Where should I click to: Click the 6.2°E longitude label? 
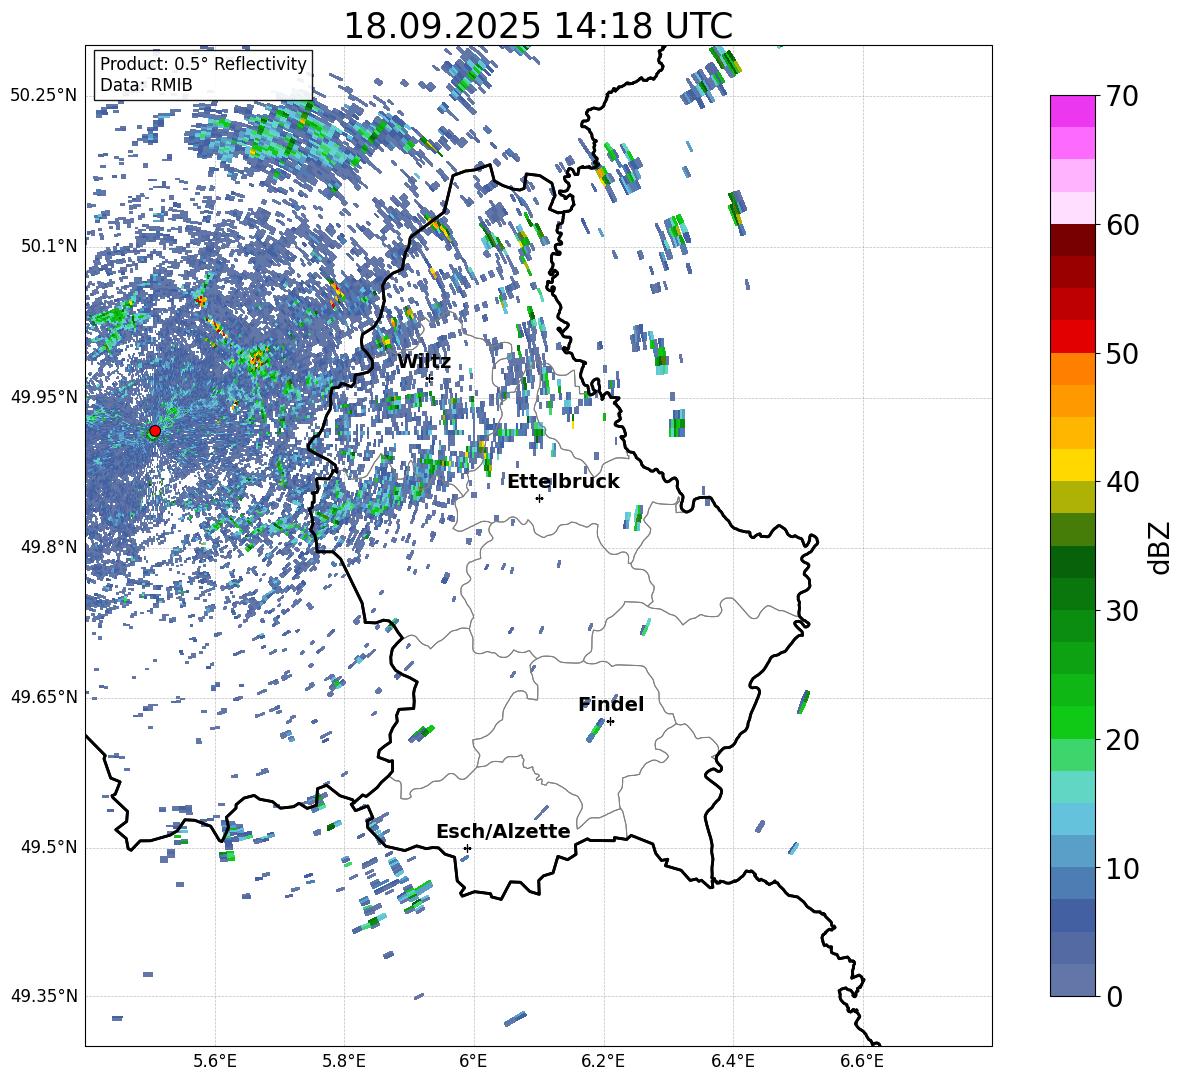(603, 1061)
